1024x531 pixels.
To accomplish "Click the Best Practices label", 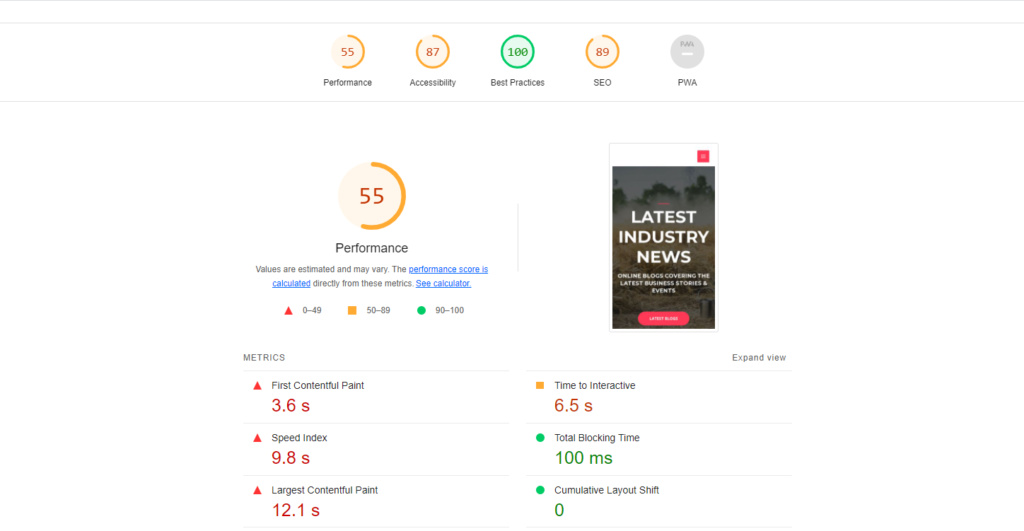I will click(x=517, y=82).
